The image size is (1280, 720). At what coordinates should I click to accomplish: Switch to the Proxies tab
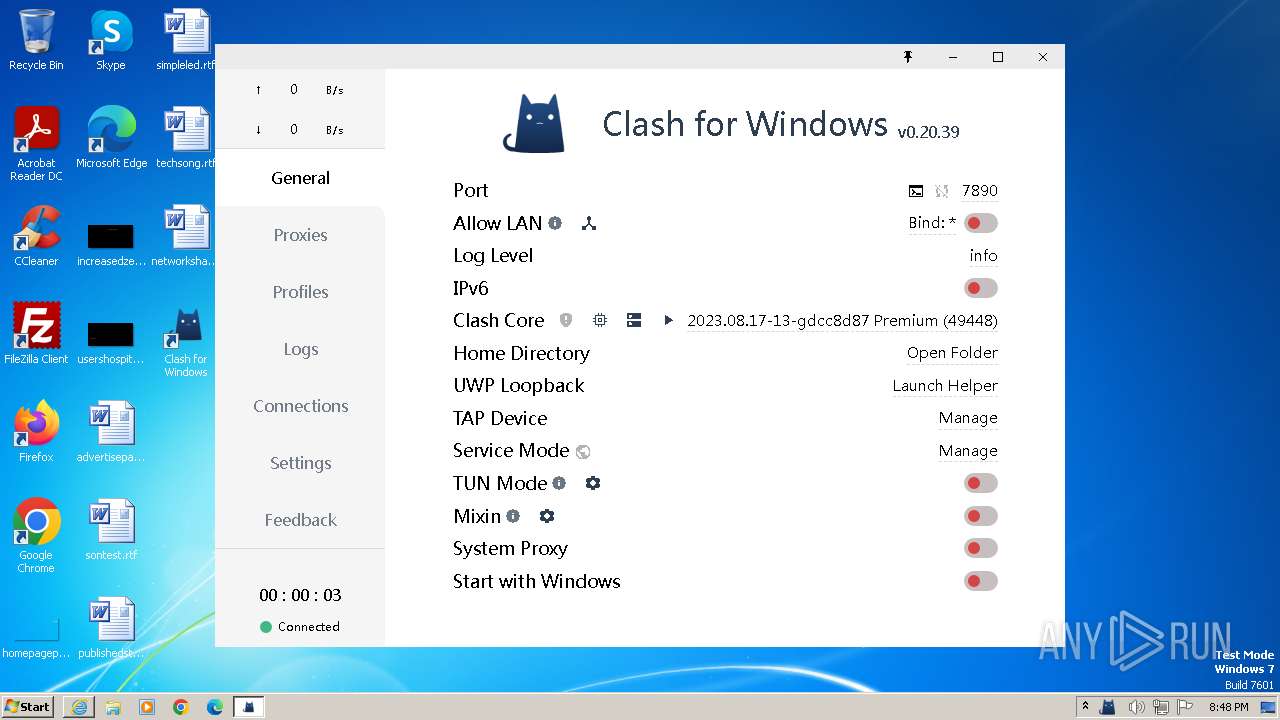click(300, 235)
